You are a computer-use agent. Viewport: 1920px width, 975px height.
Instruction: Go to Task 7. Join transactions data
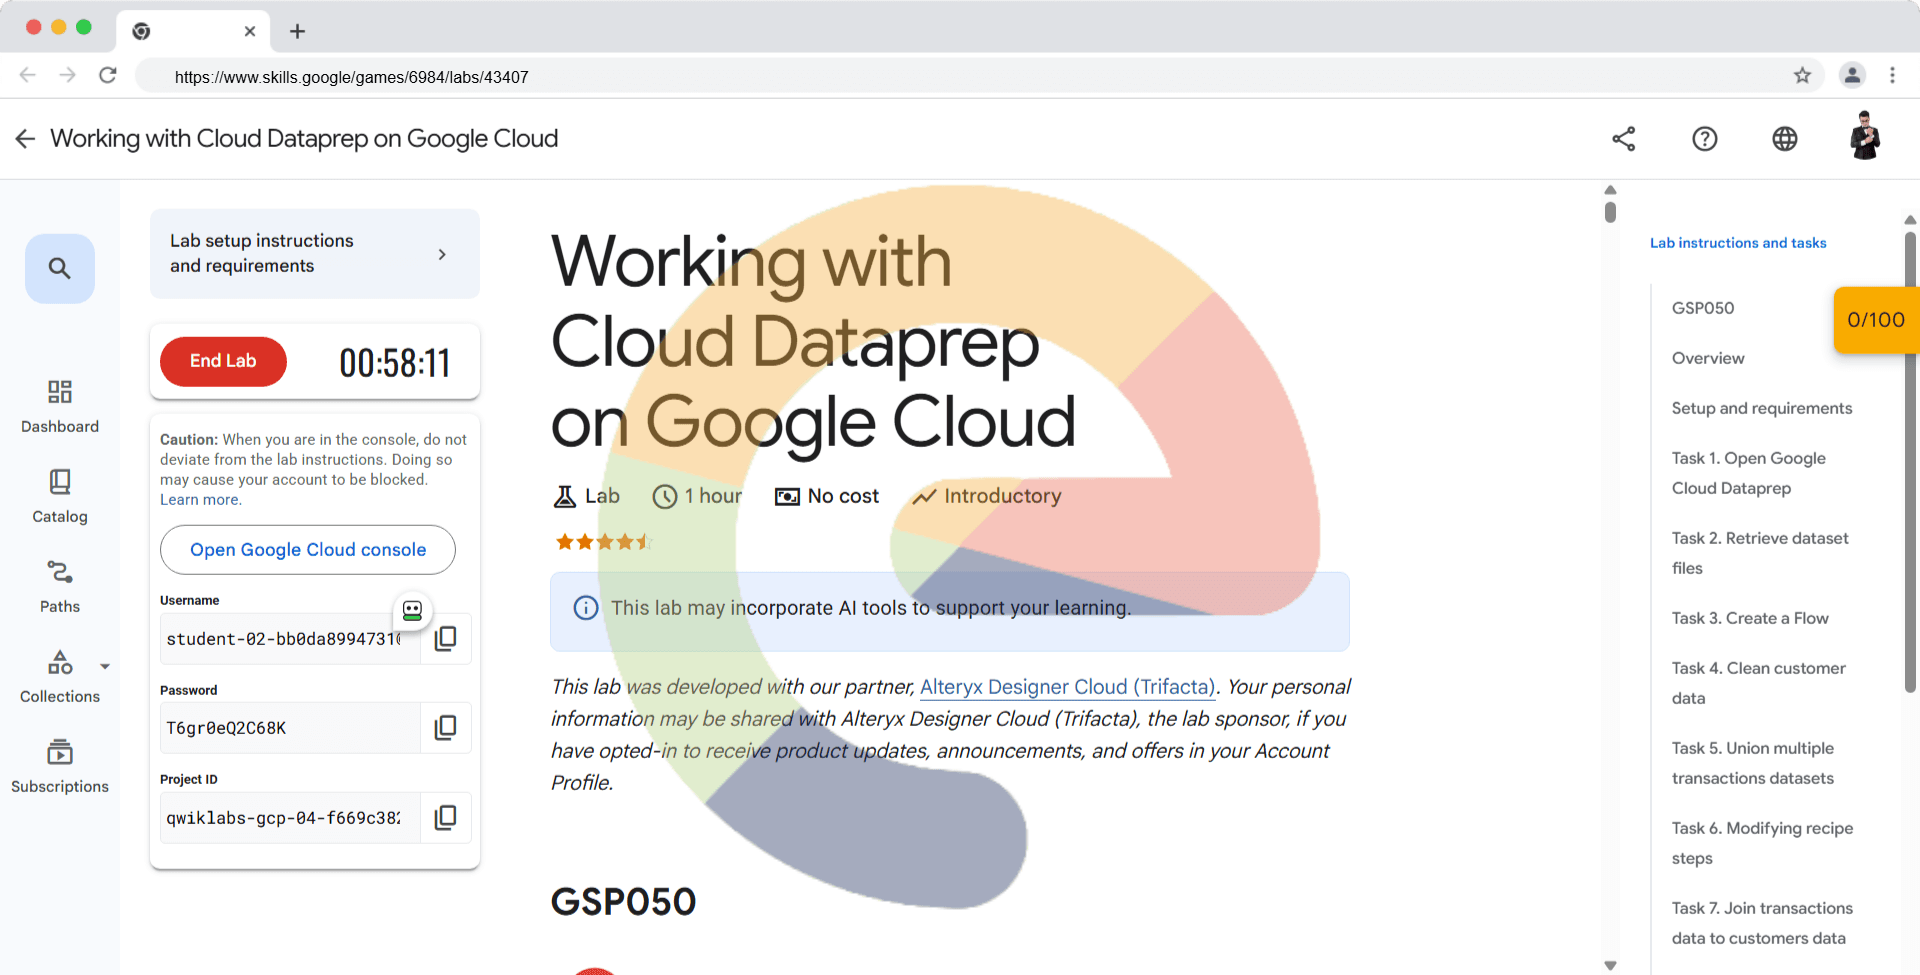pyautogui.click(x=1762, y=923)
